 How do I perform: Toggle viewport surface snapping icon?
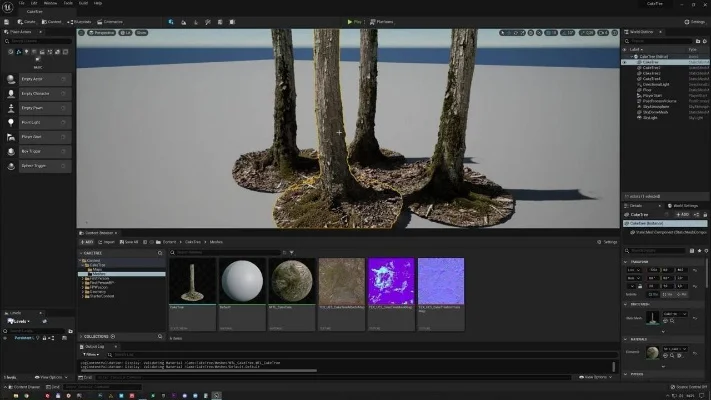click(539, 33)
